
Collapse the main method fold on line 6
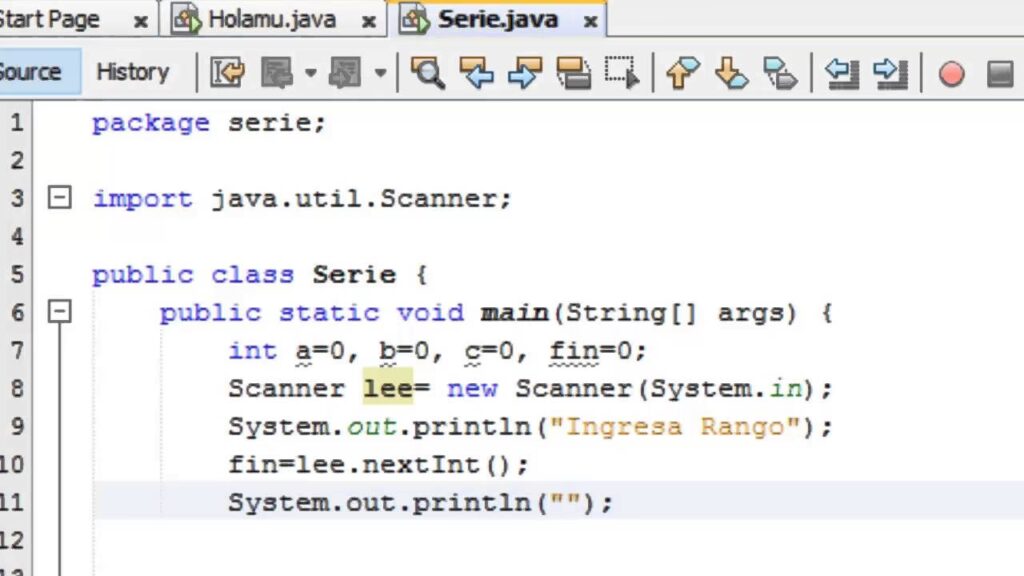[60, 313]
